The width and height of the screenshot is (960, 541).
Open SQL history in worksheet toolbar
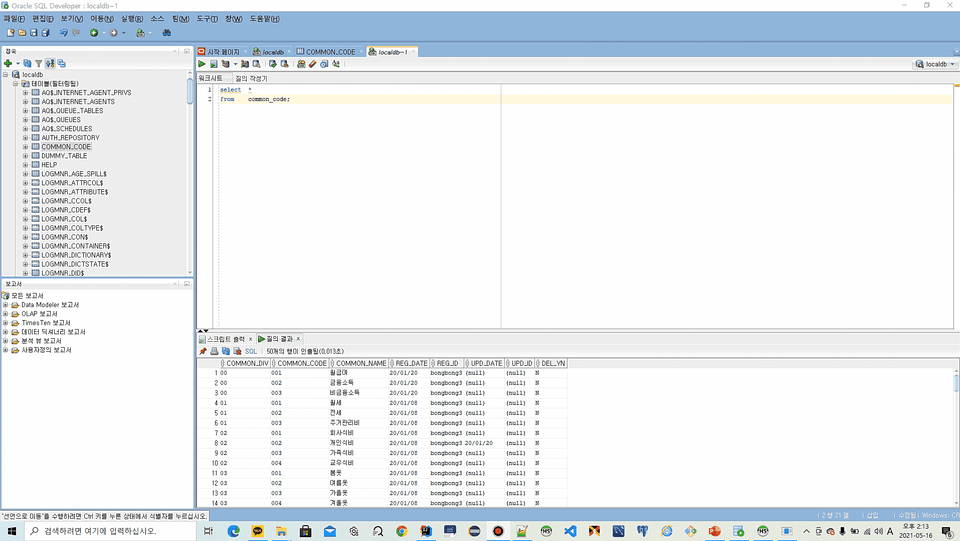pyautogui.click(x=324, y=64)
